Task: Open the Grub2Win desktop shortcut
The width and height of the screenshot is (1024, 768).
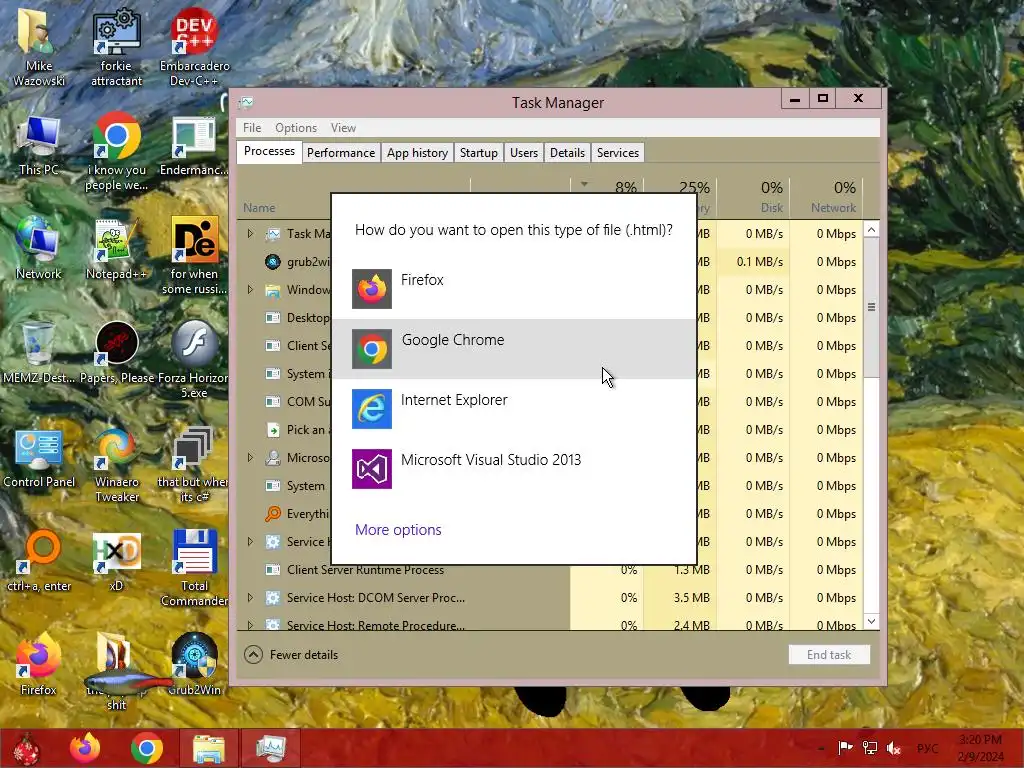Action: click(194, 664)
